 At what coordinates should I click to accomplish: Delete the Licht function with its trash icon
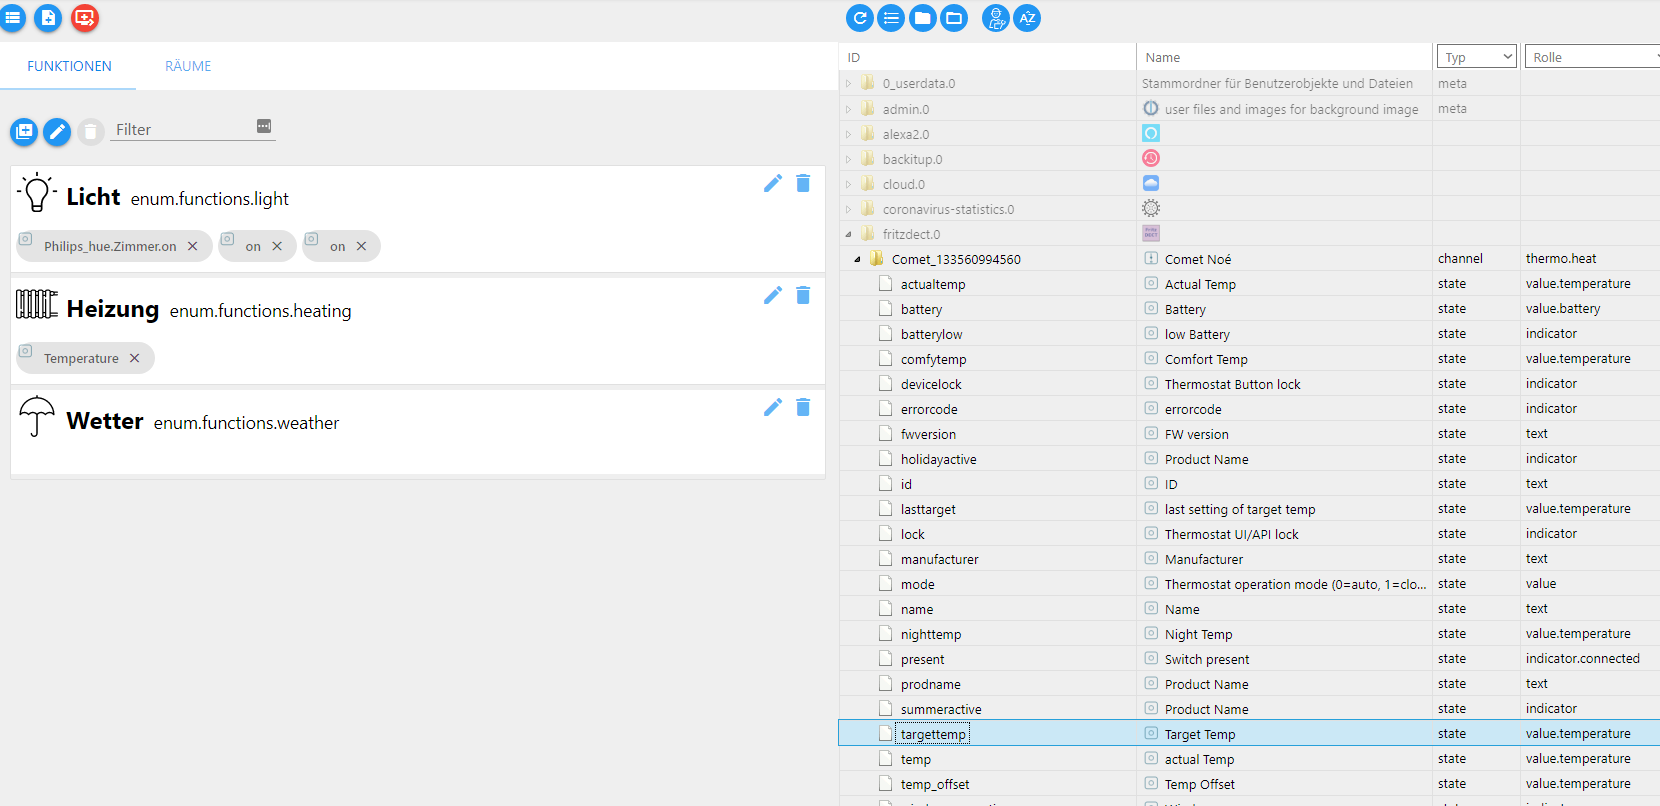(x=803, y=183)
